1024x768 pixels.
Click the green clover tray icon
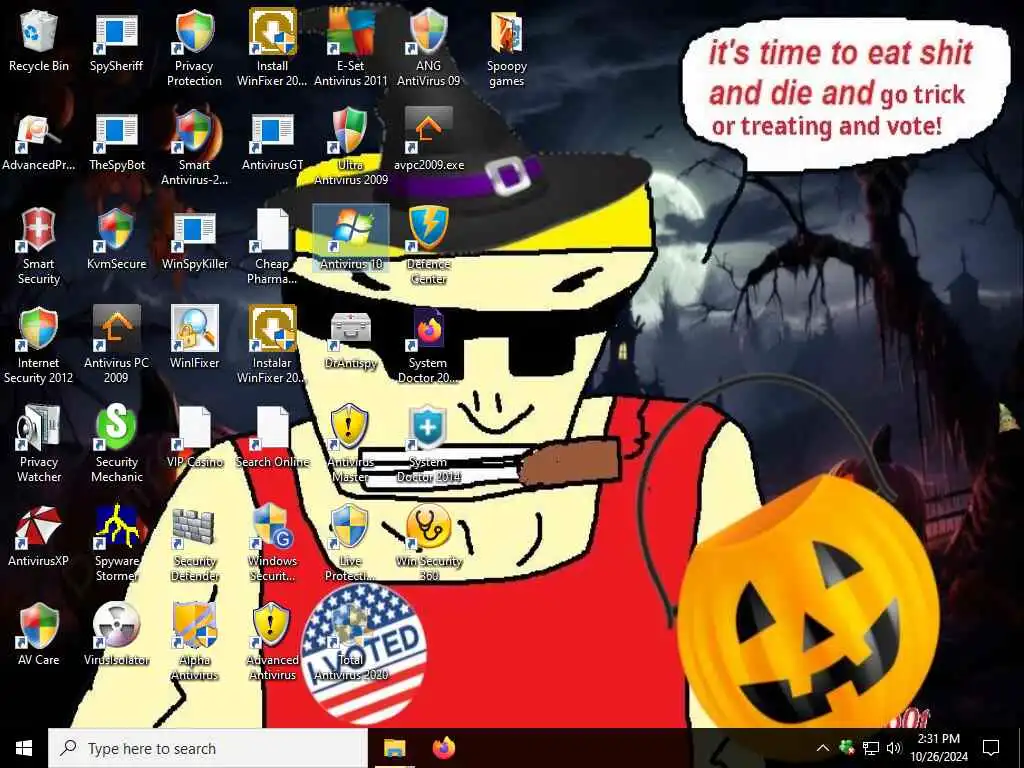pos(846,748)
